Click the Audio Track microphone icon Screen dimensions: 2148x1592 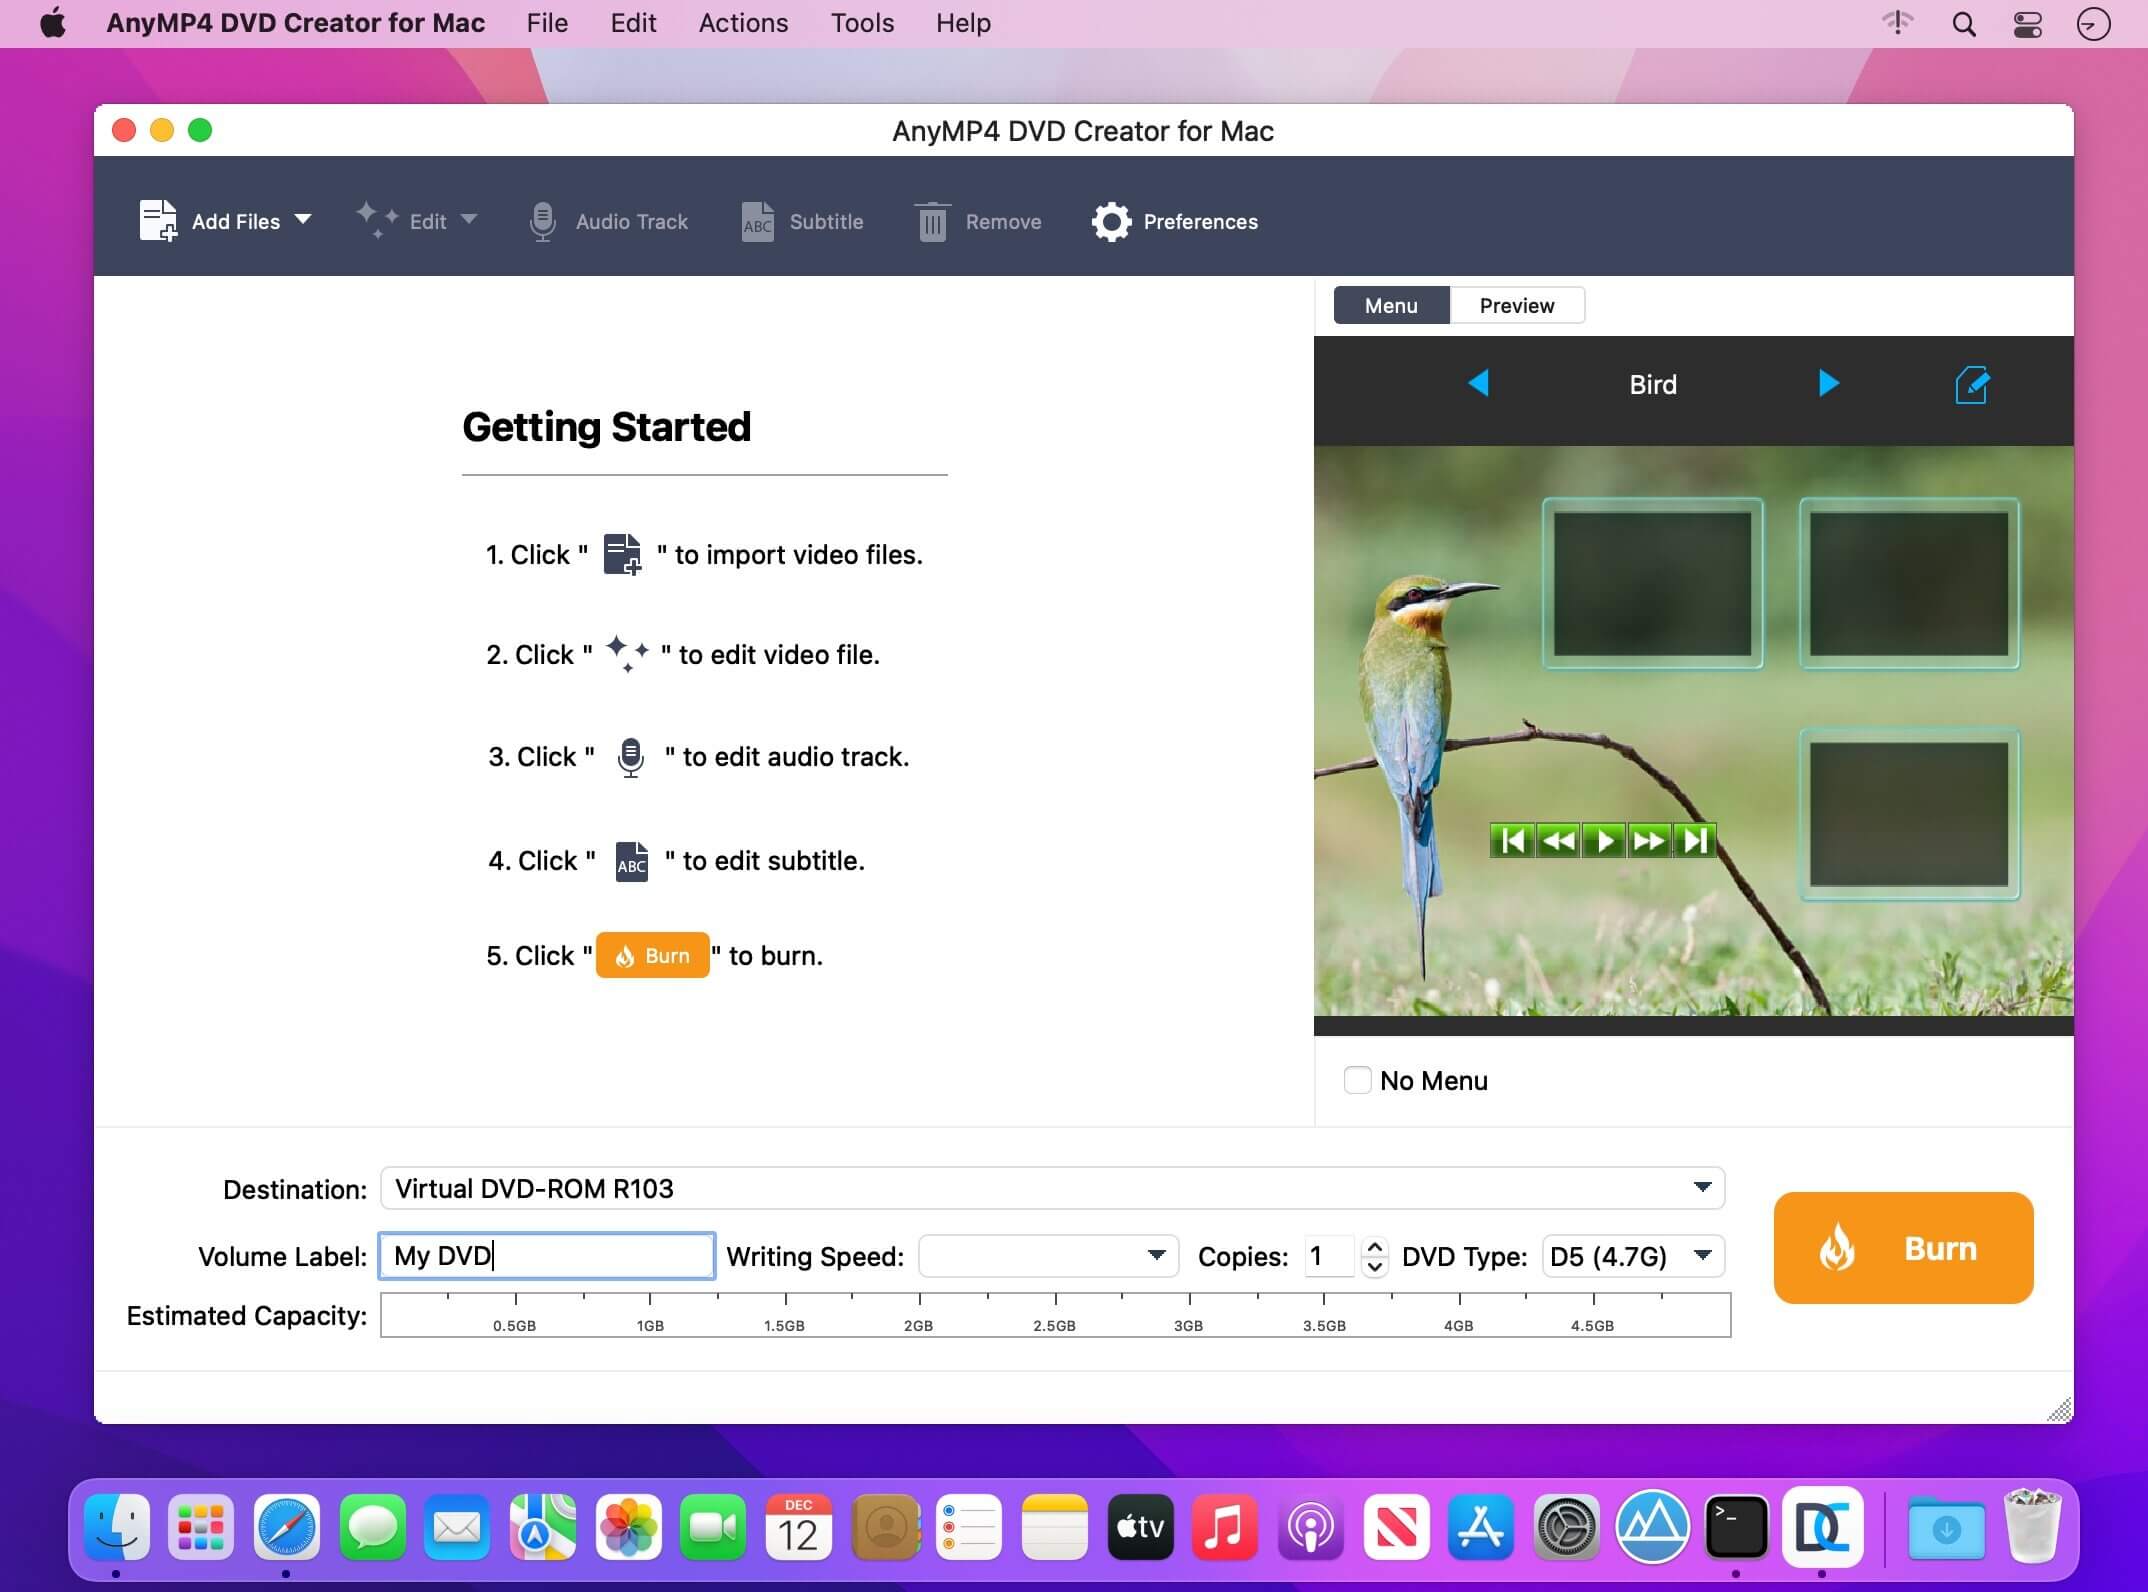542,221
